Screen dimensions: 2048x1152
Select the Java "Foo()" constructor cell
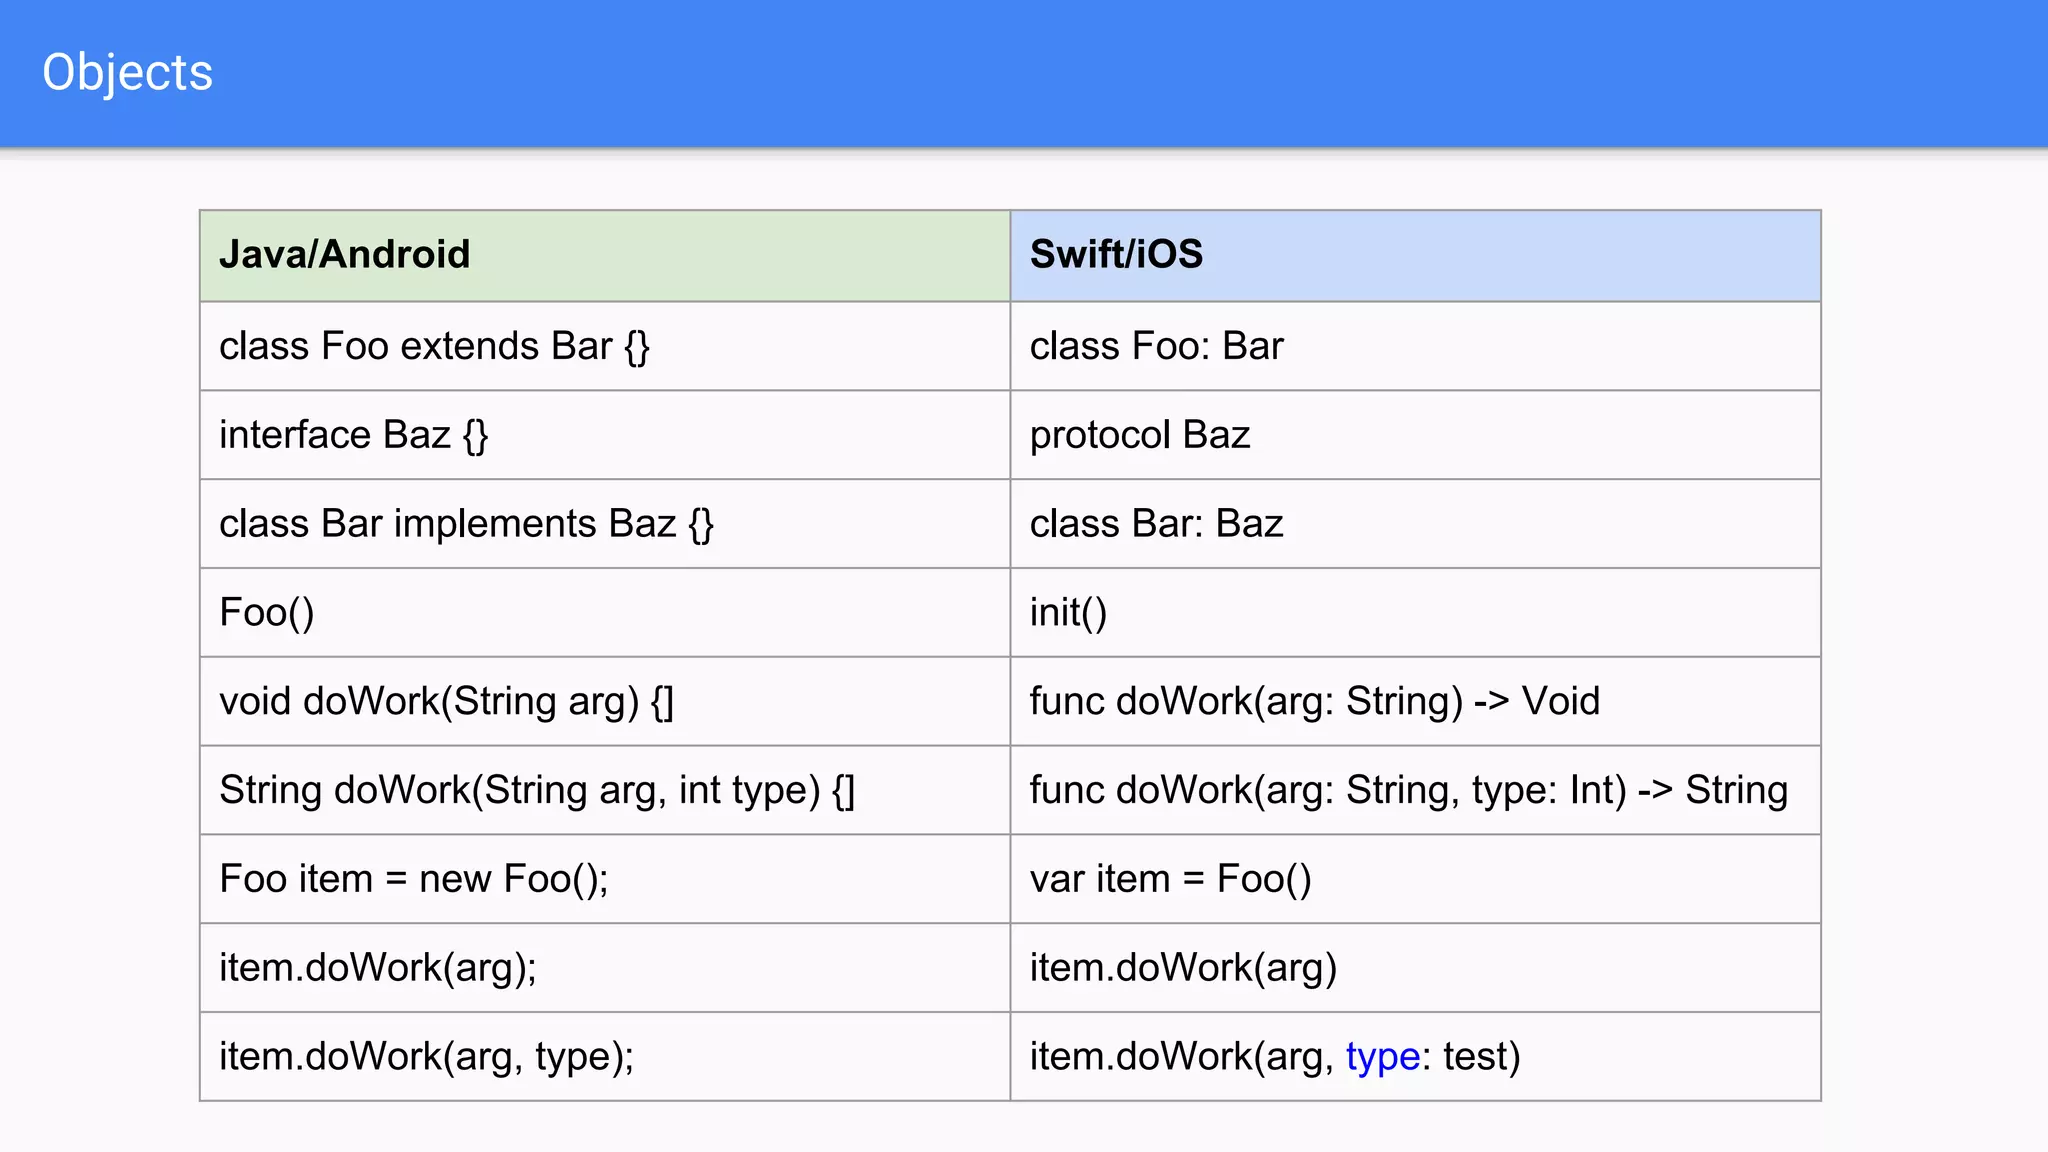pos(267,613)
